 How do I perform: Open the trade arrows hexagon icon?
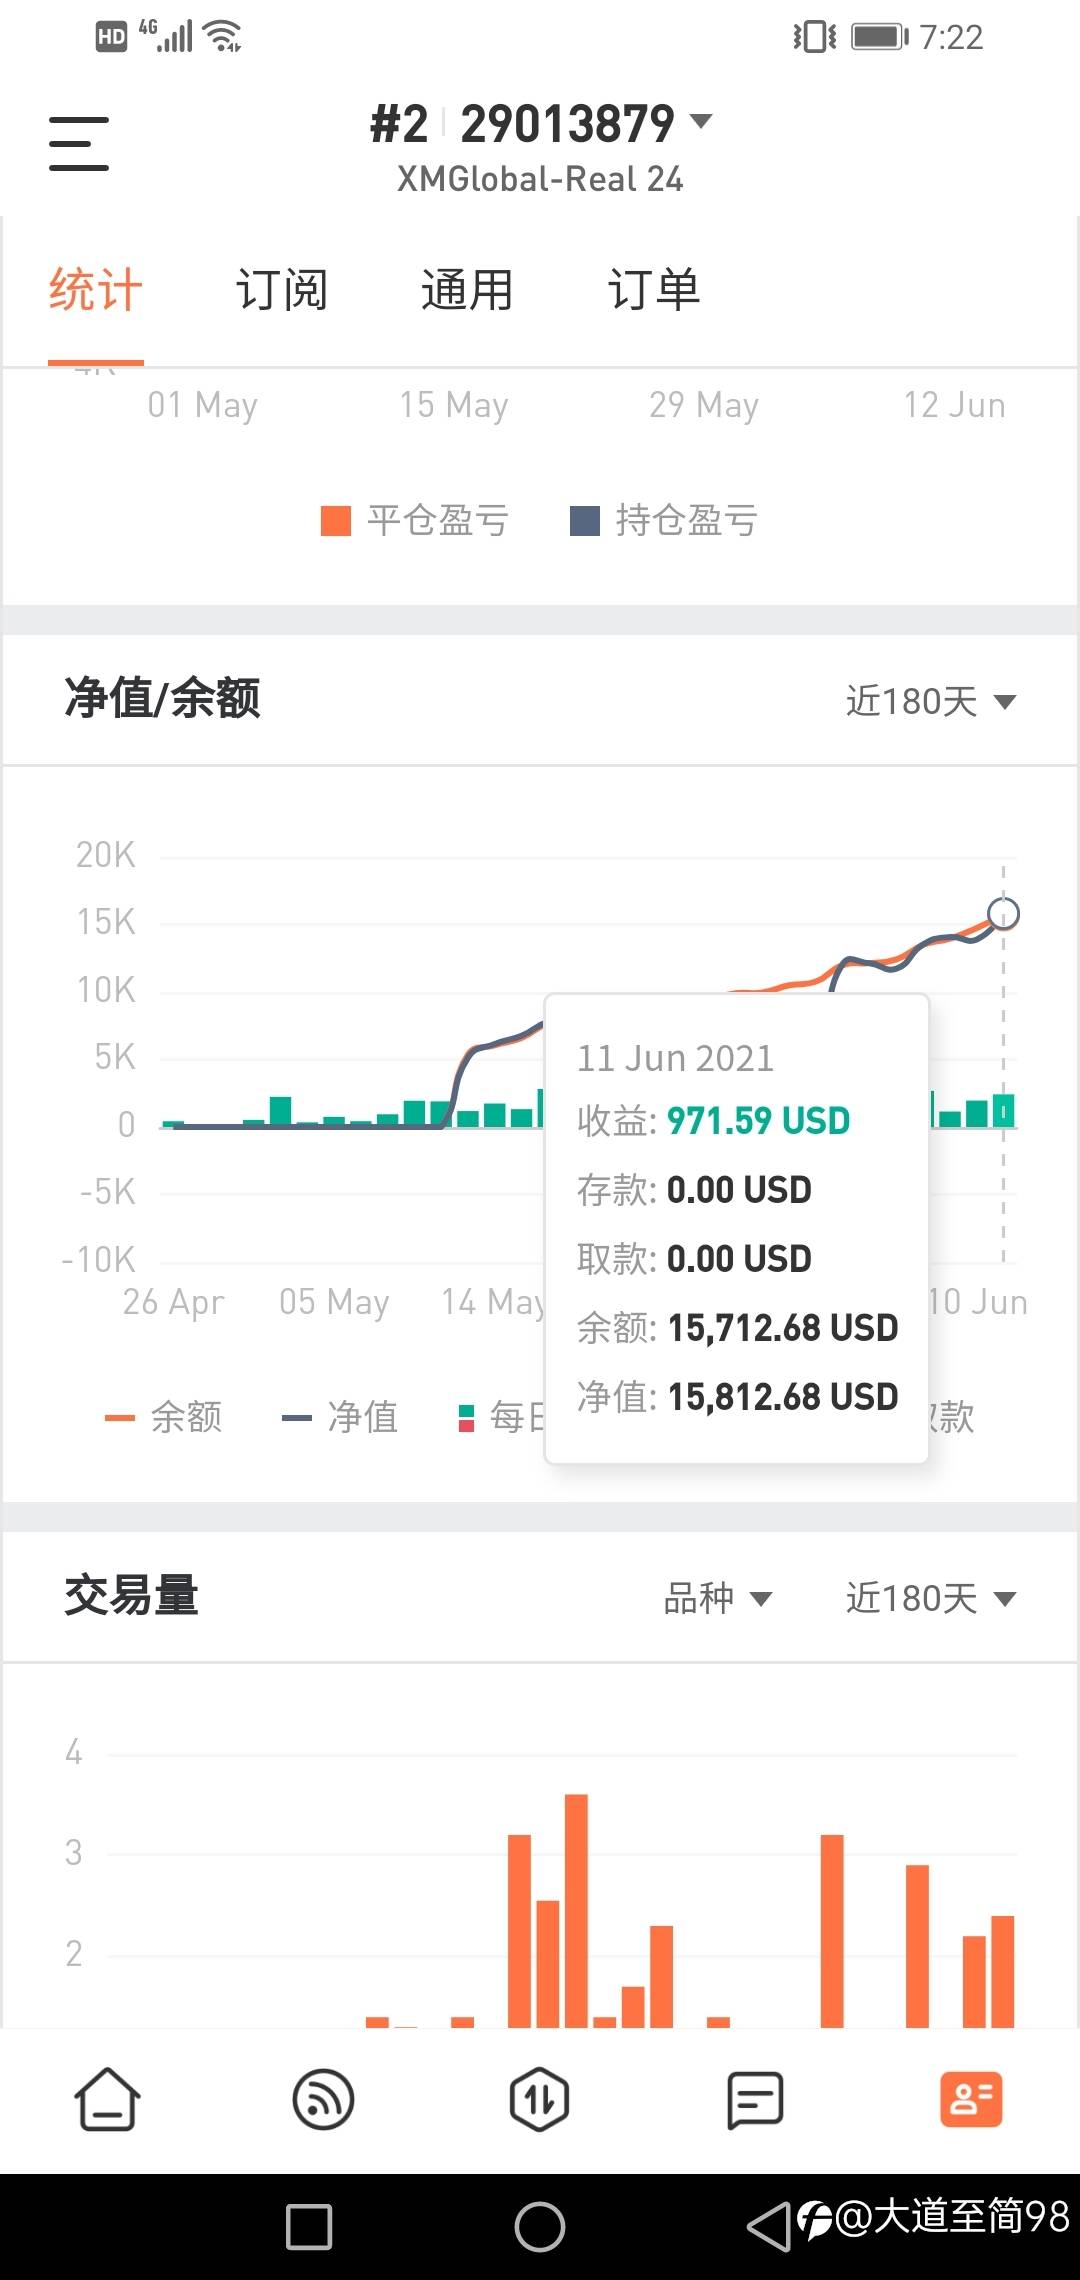(539, 2098)
